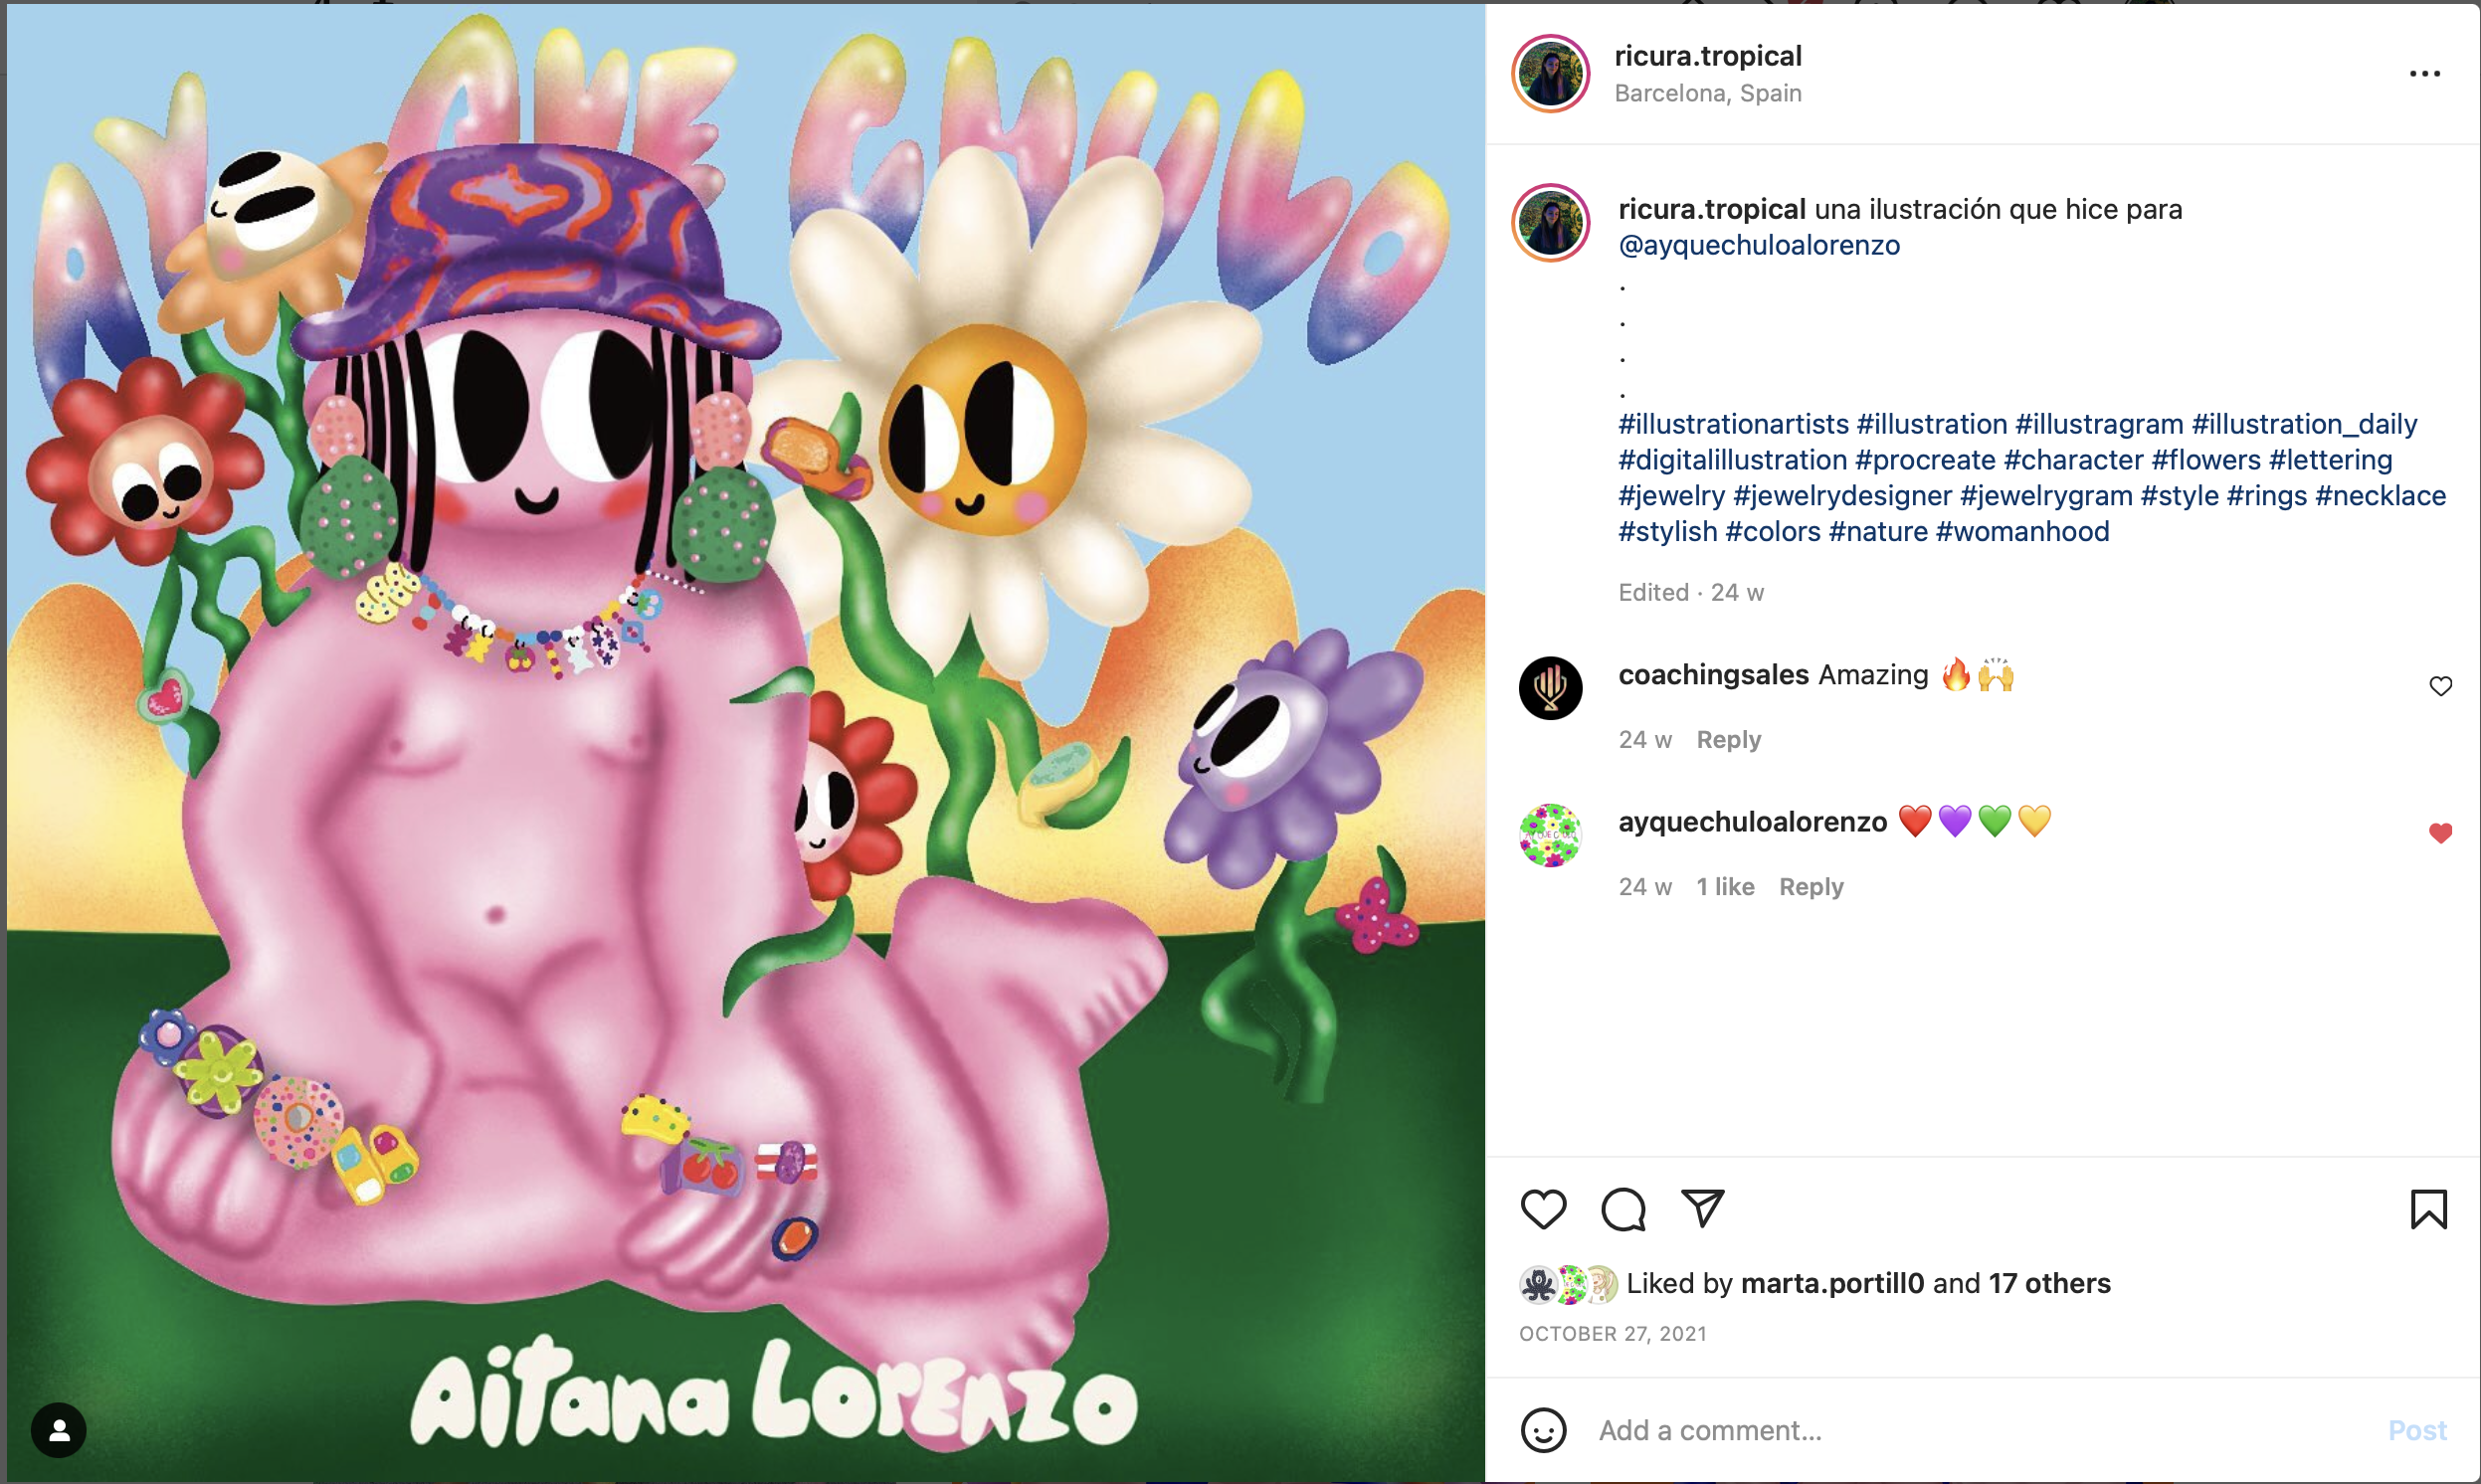Open the @ayquechuloalorenzo mention in the caption

1758,245
